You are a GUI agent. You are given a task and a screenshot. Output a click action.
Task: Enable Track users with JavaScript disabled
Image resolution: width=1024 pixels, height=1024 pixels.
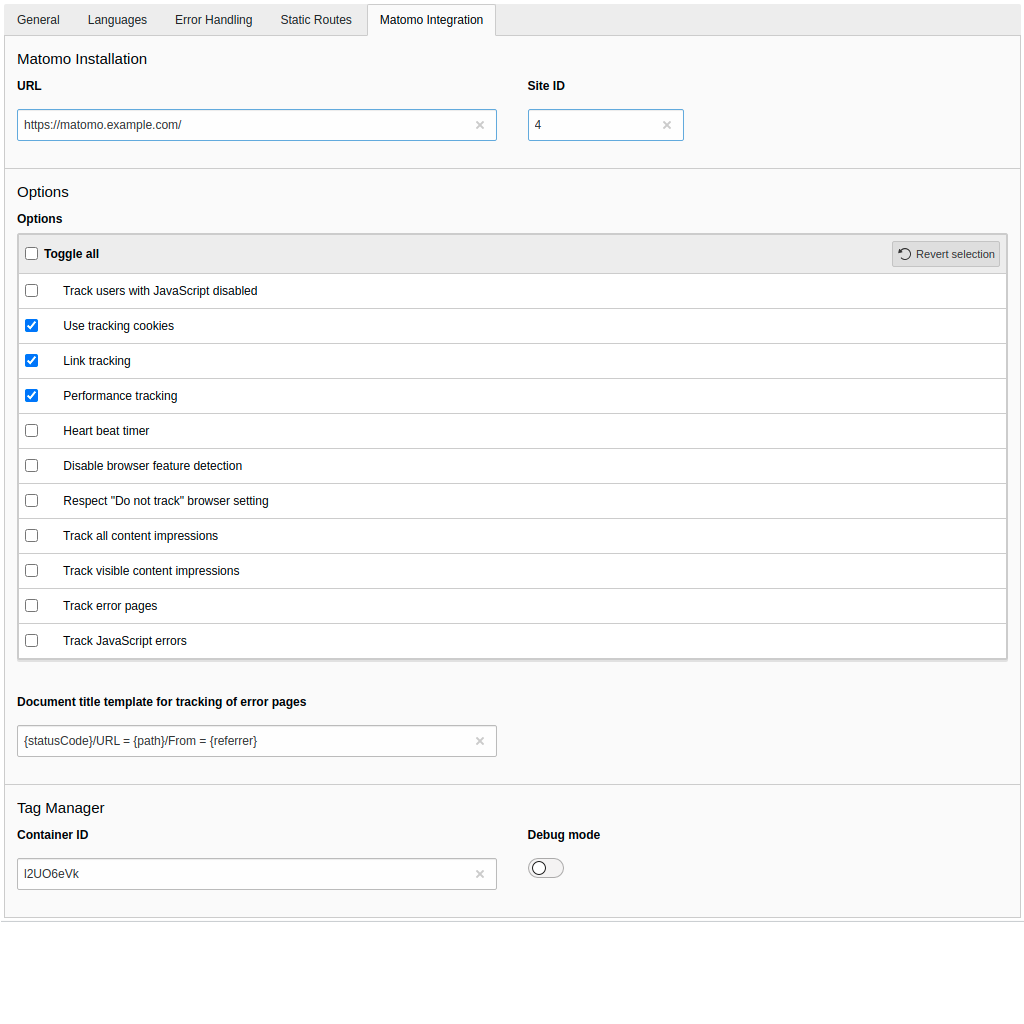(x=32, y=291)
